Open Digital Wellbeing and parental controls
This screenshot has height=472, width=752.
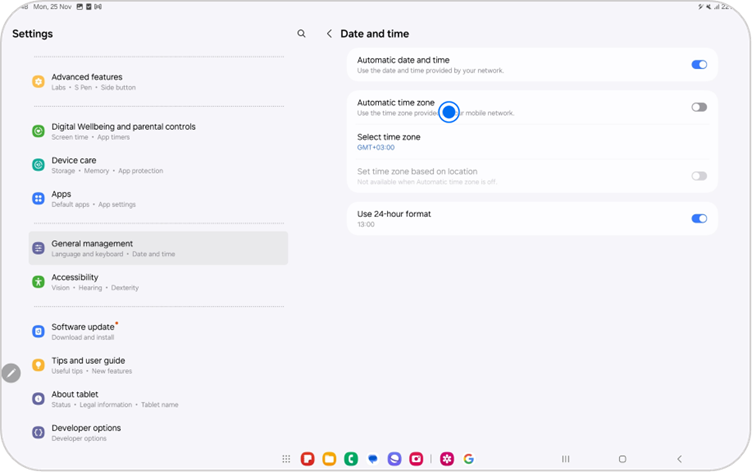[123, 131]
